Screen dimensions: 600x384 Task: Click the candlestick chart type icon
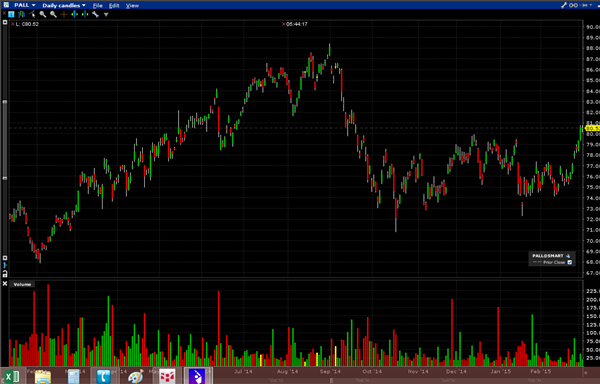(x=21, y=15)
